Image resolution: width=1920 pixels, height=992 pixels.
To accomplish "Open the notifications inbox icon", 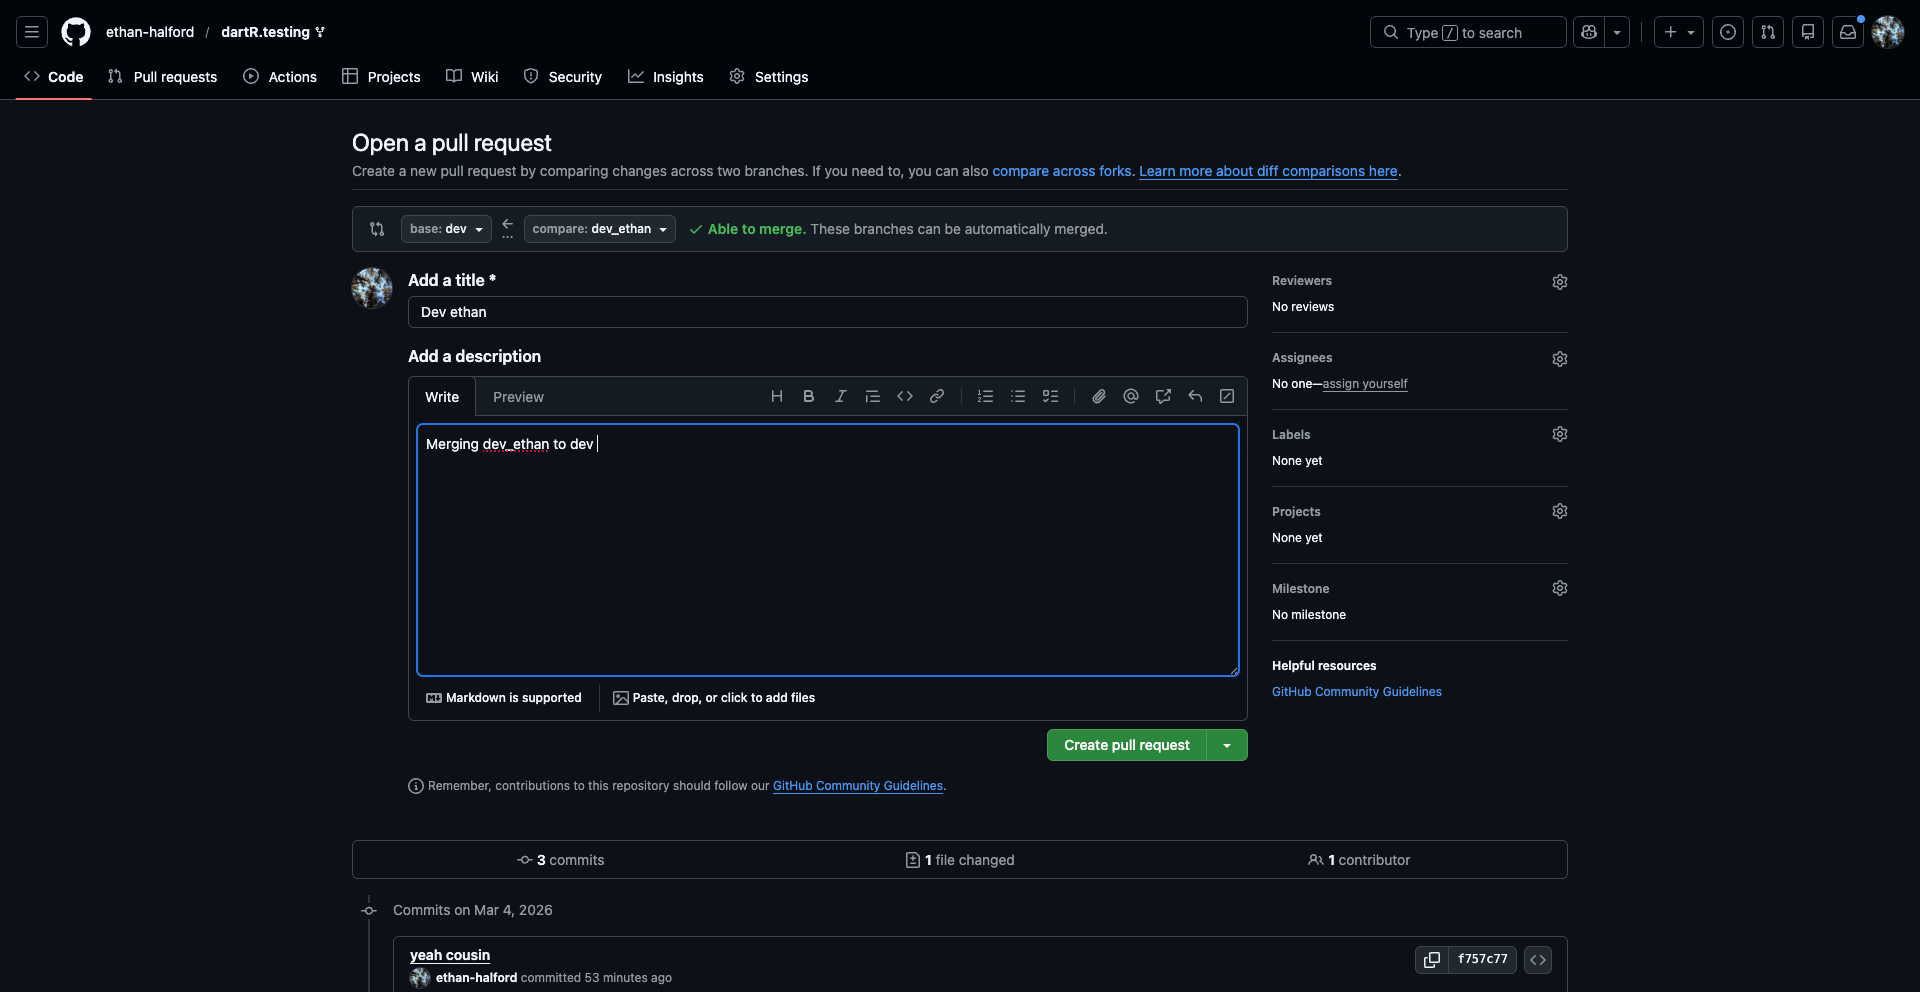I will pyautogui.click(x=1848, y=32).
